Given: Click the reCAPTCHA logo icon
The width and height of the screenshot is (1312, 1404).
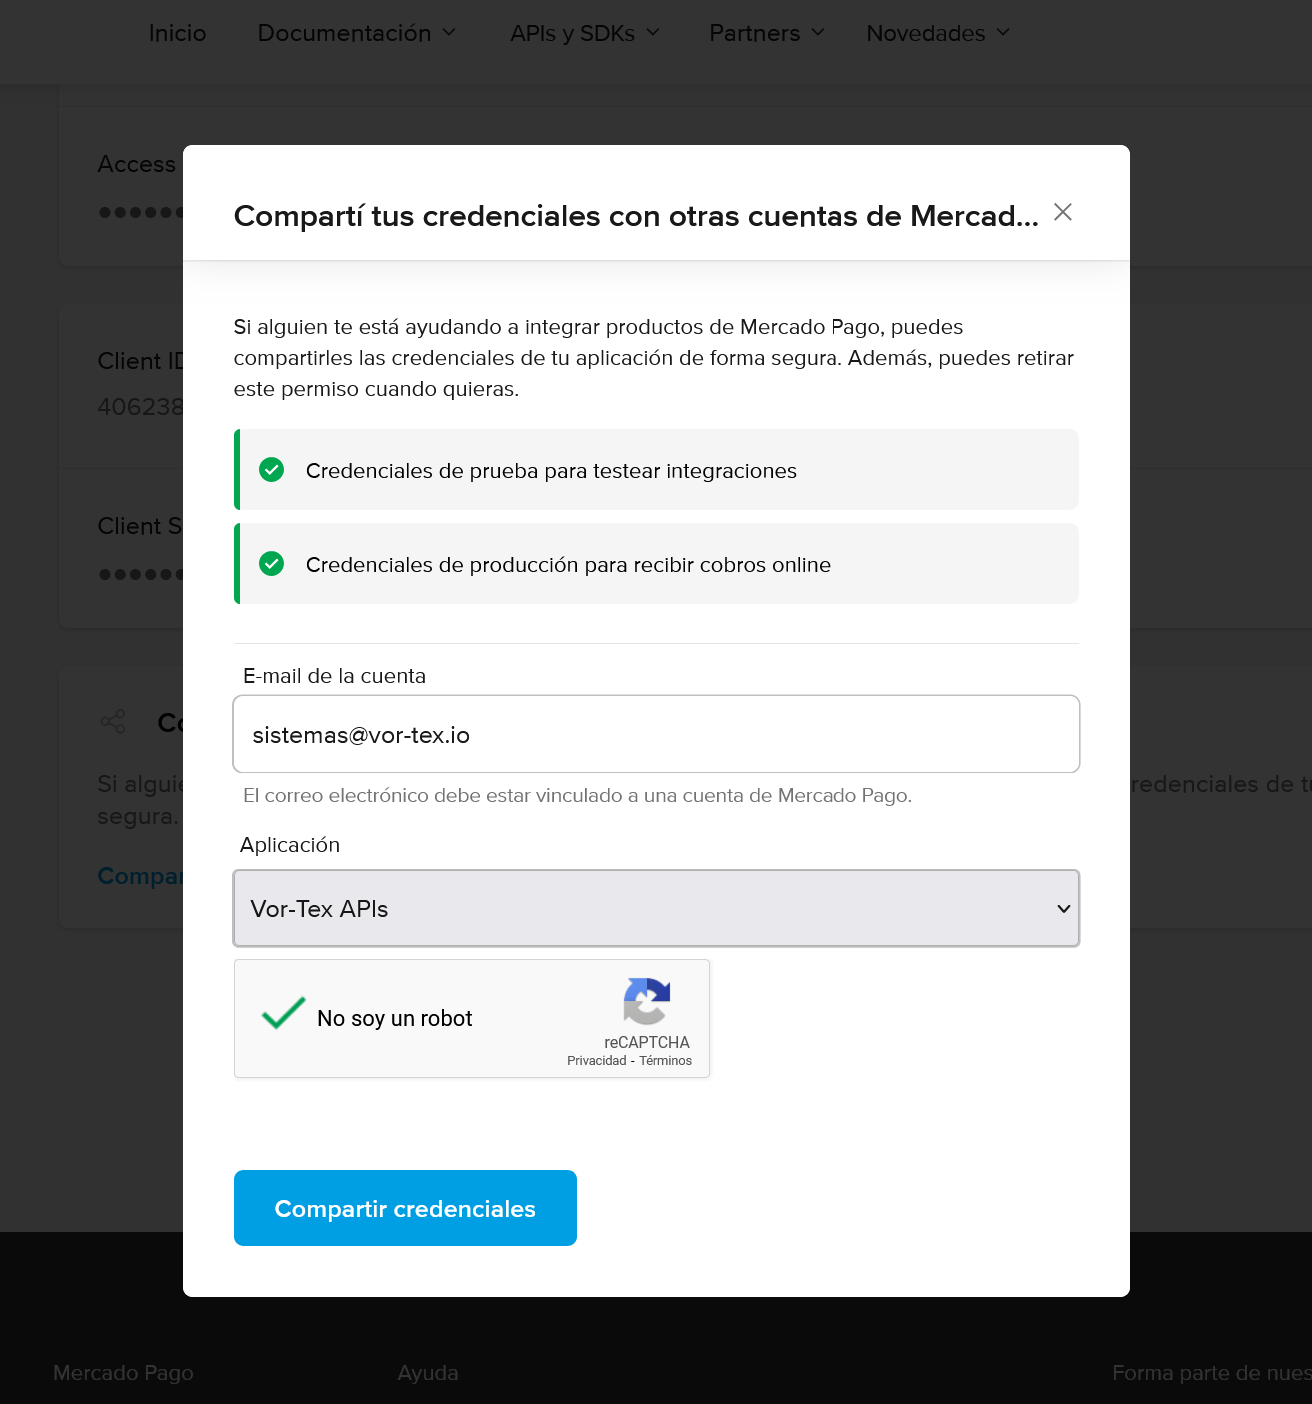Looking at the screenshot, I should [x=647, y=1001].
